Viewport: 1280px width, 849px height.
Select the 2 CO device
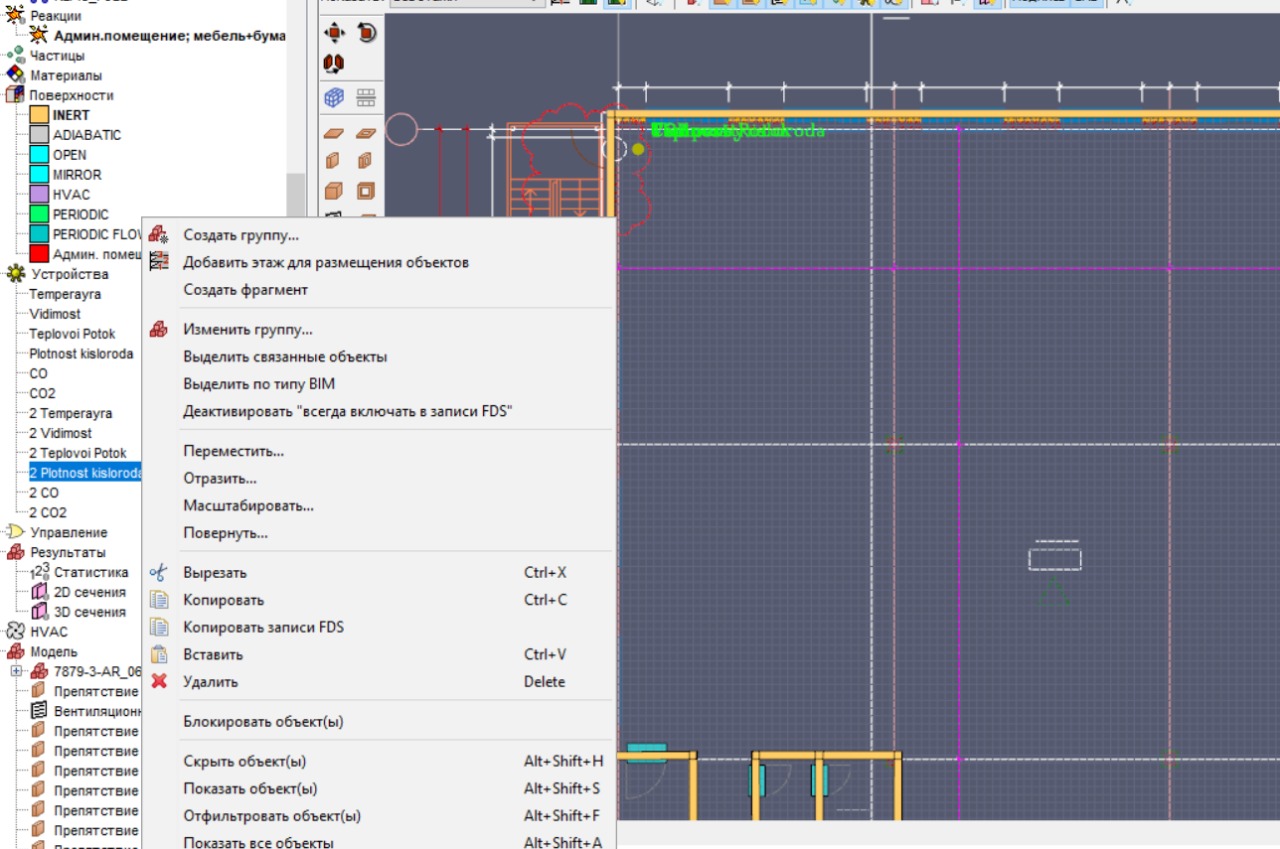tap(43, 492)
